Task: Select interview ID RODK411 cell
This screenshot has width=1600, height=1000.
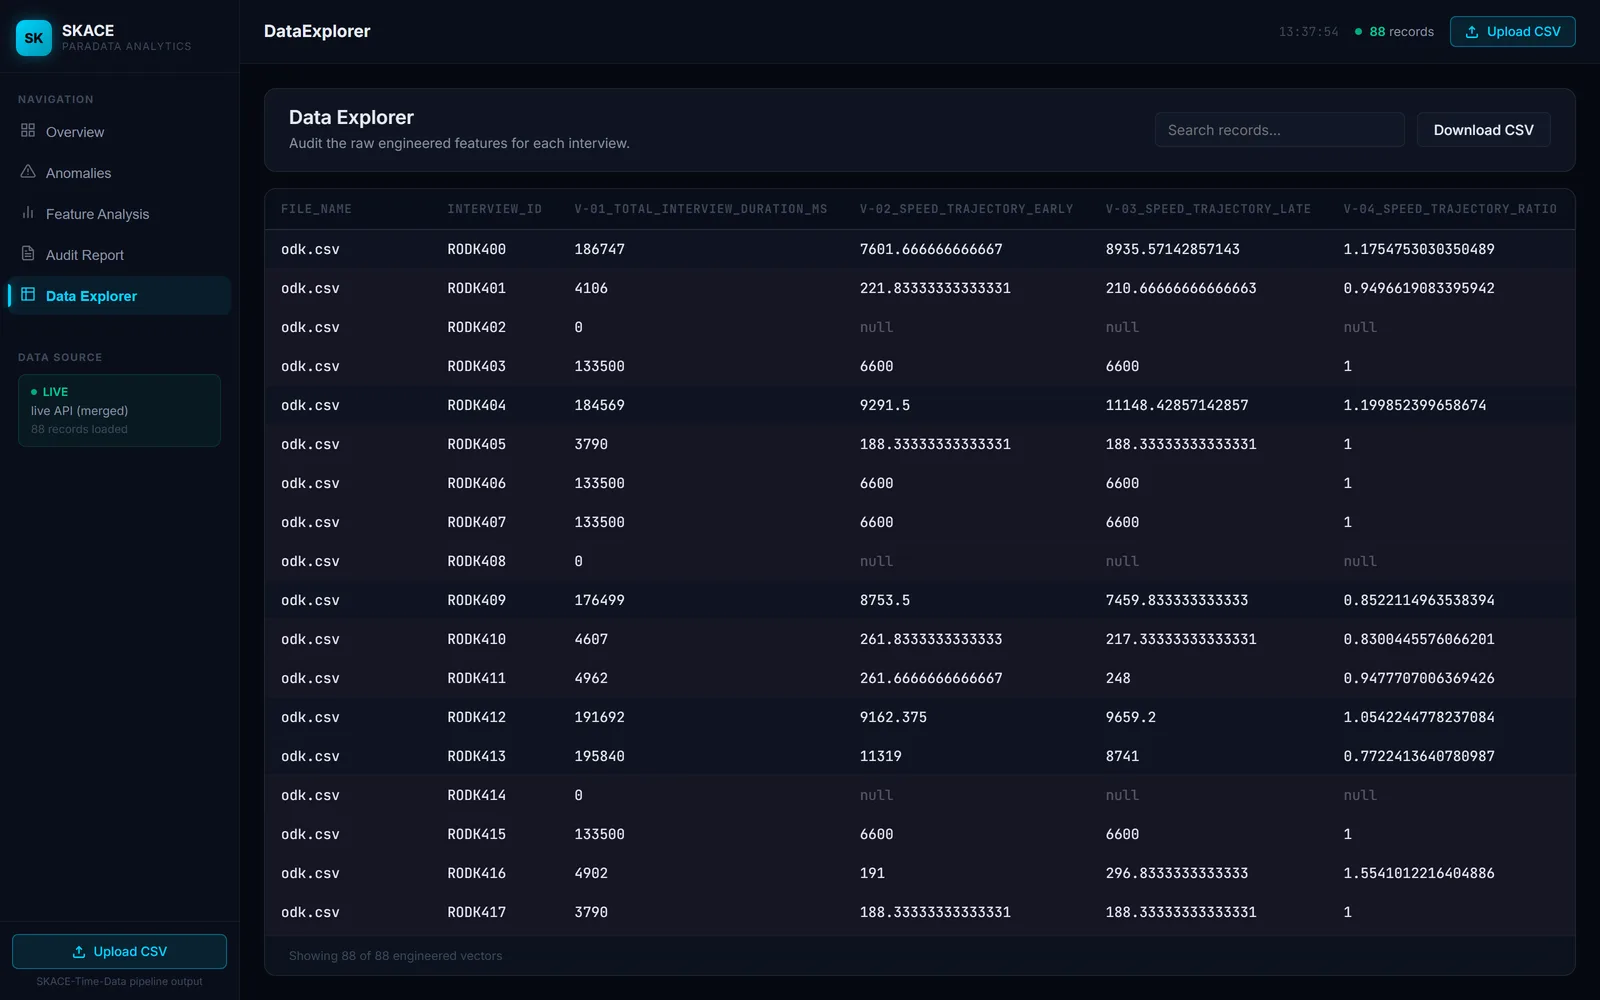Action: pyautogui.click(x=476, y=678)
